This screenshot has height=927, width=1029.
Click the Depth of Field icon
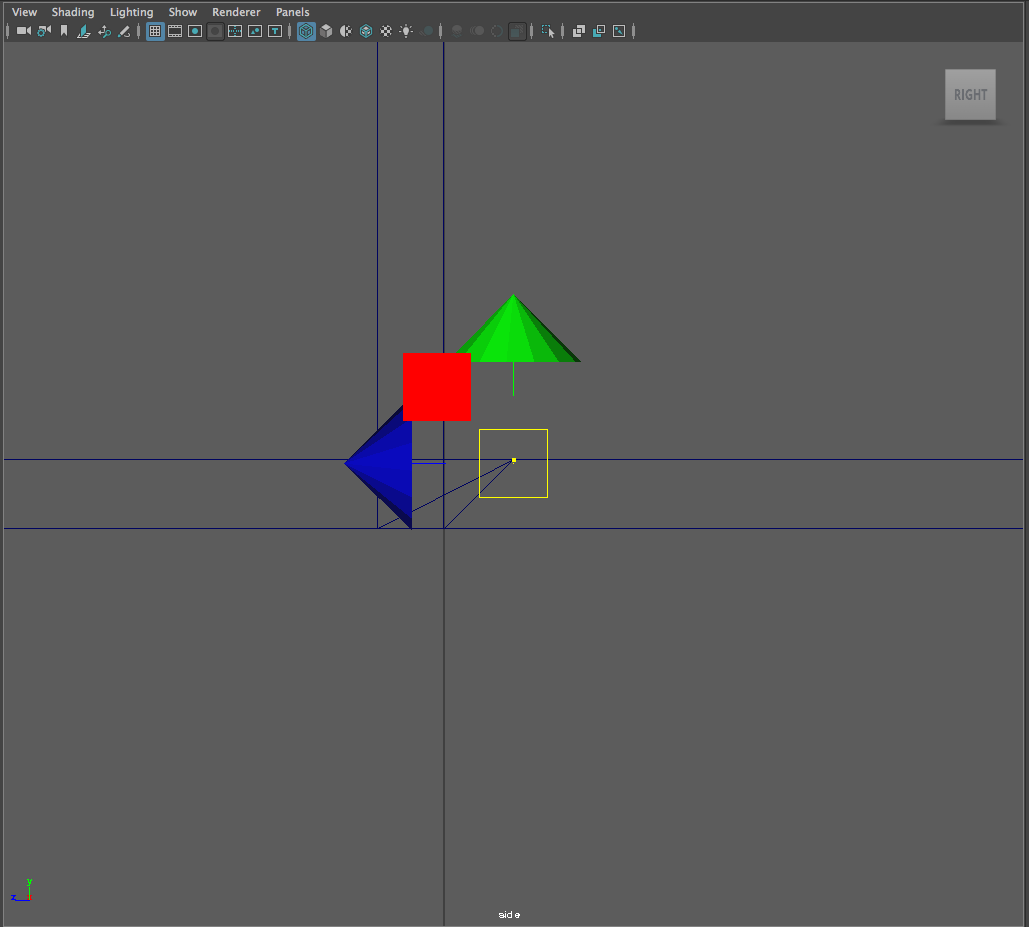(517, 31)
